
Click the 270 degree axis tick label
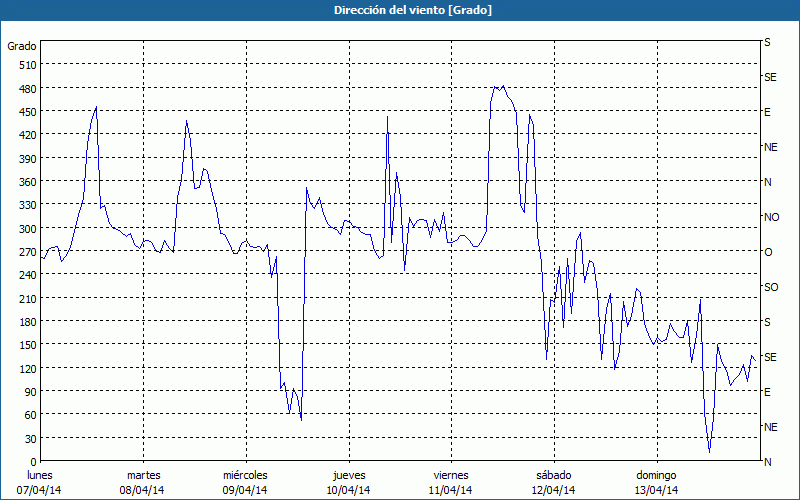26,252
